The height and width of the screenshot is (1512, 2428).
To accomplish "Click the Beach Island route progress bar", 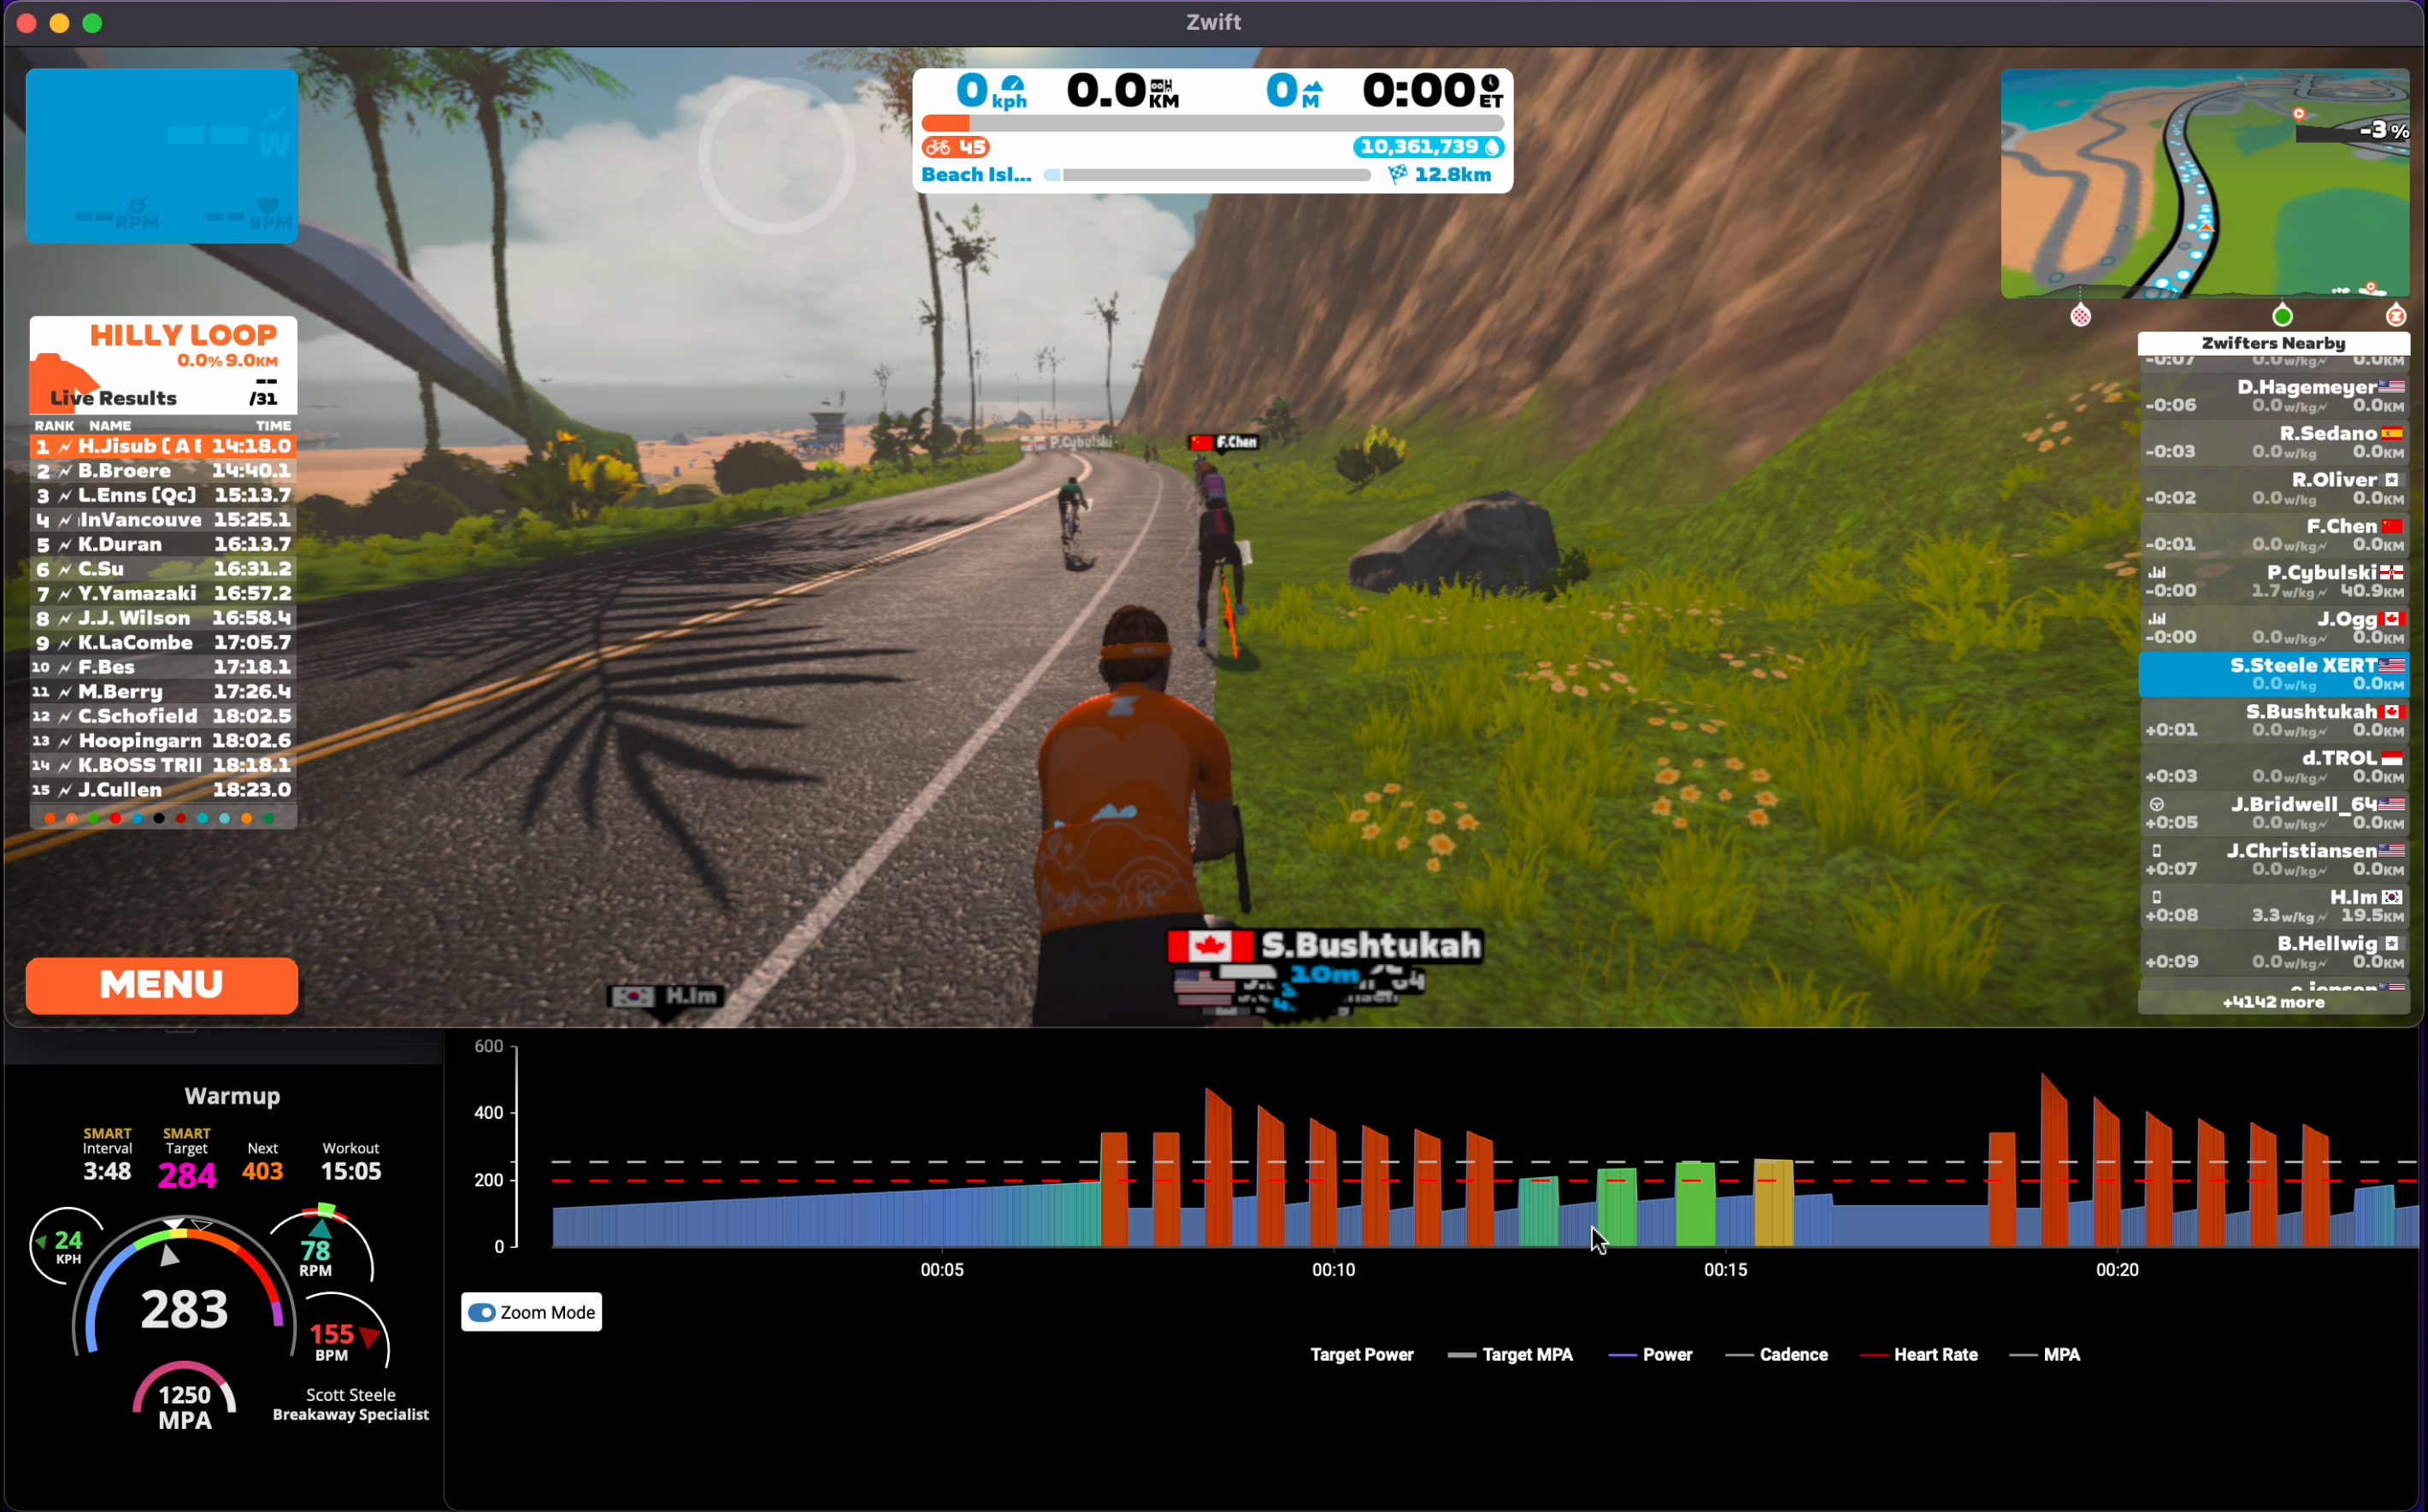I will [x=1207, y=175].
